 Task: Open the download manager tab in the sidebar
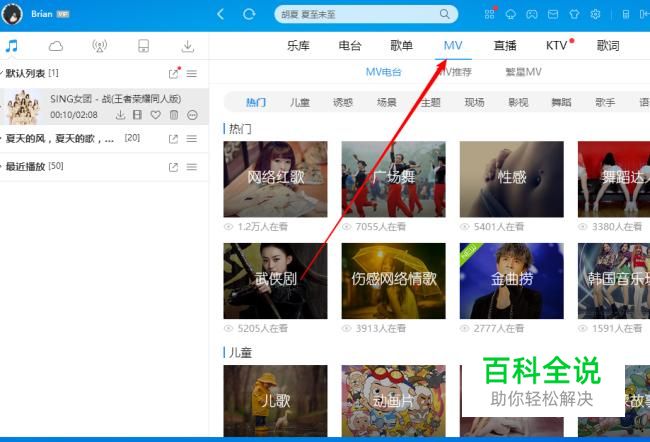tap(187, 46)
